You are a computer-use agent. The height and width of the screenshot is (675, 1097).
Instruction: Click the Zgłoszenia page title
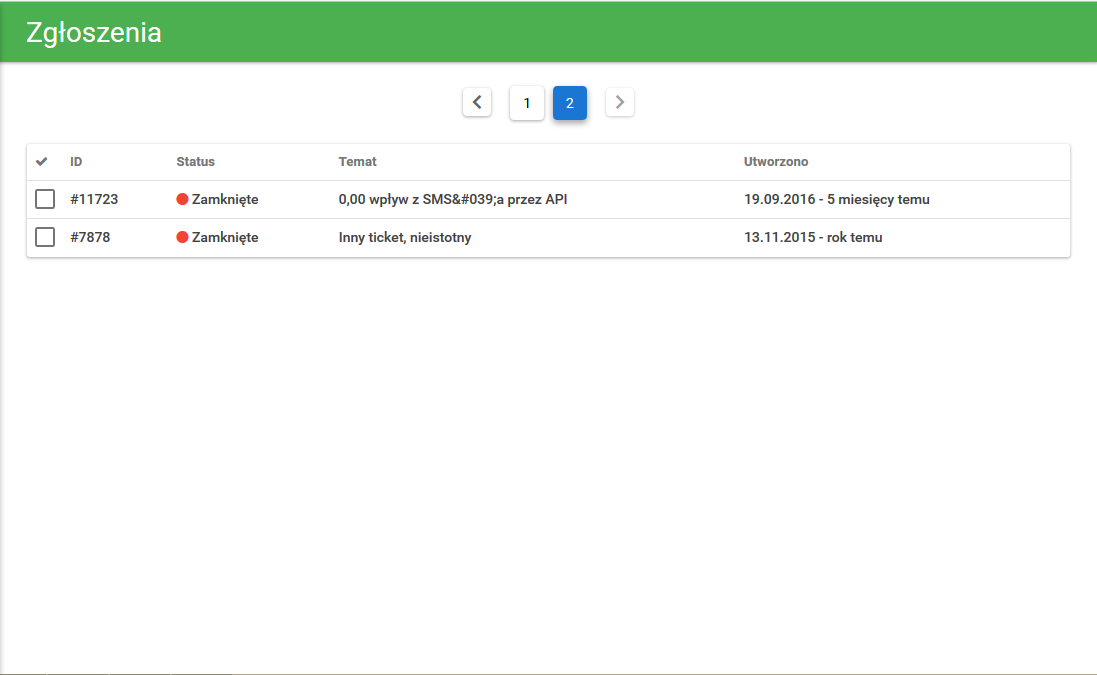[x=94, y=32]
